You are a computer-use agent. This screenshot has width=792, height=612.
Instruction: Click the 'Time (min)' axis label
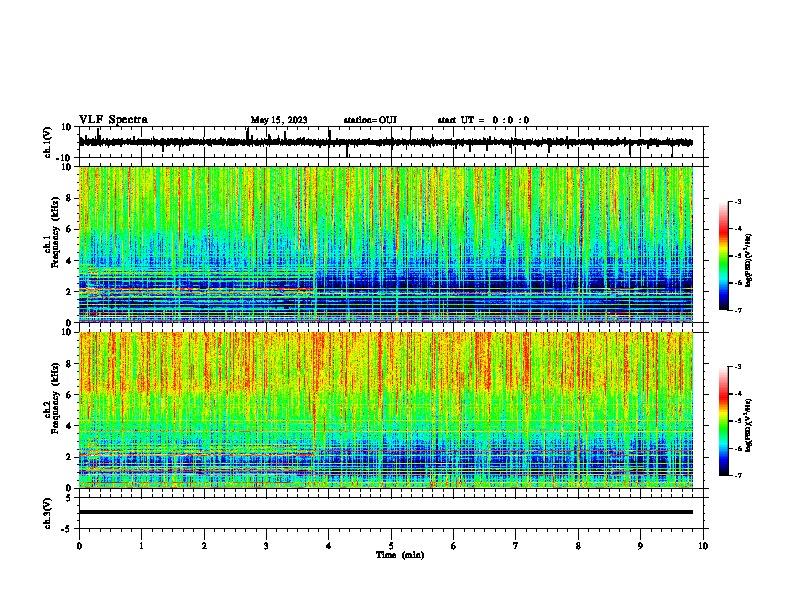(x=400, y=555)
